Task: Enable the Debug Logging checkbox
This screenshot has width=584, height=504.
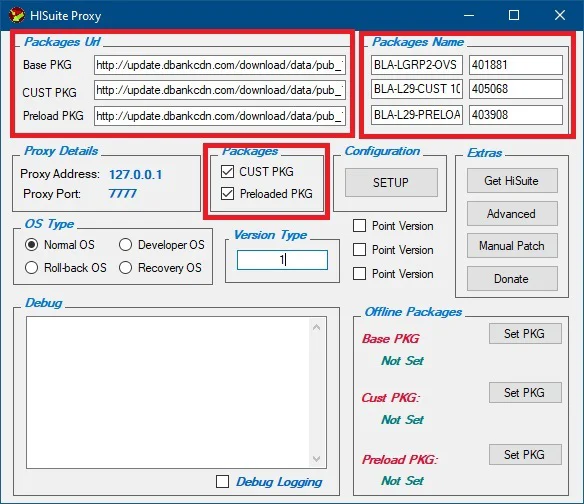Action: pos(222,481)
